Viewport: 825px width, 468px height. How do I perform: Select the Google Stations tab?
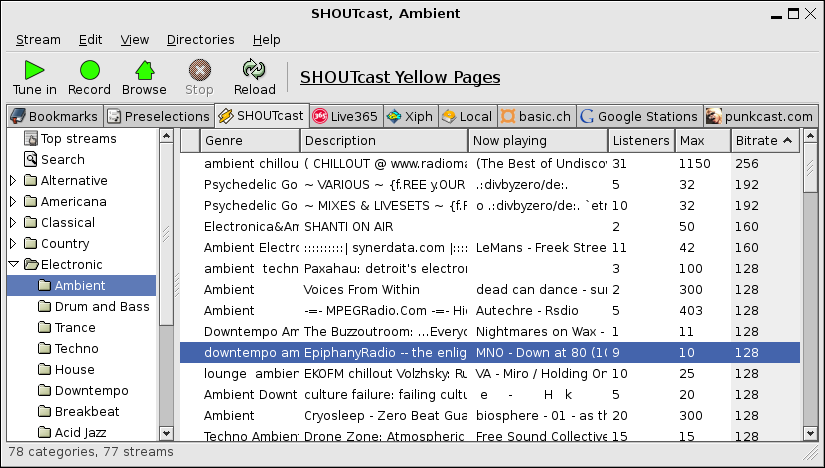click(x=638, y=116)
